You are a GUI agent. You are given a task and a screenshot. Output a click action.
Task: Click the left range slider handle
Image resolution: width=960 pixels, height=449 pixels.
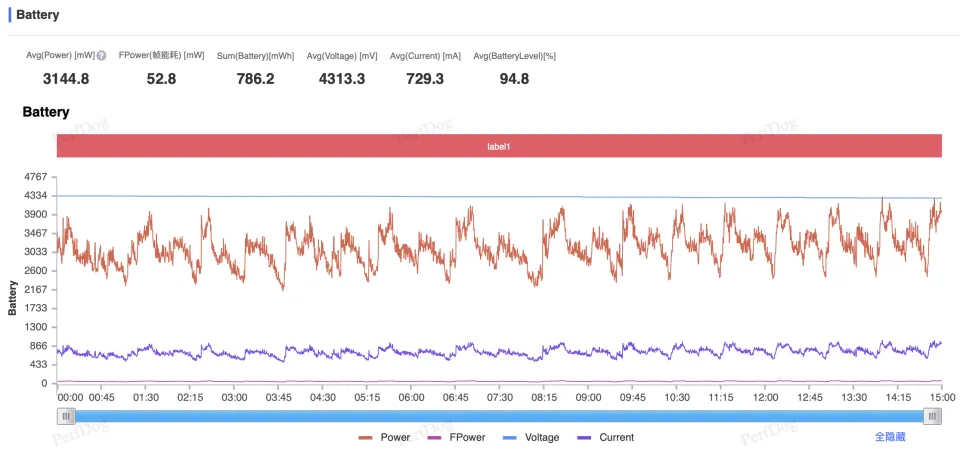click(66, 416)
